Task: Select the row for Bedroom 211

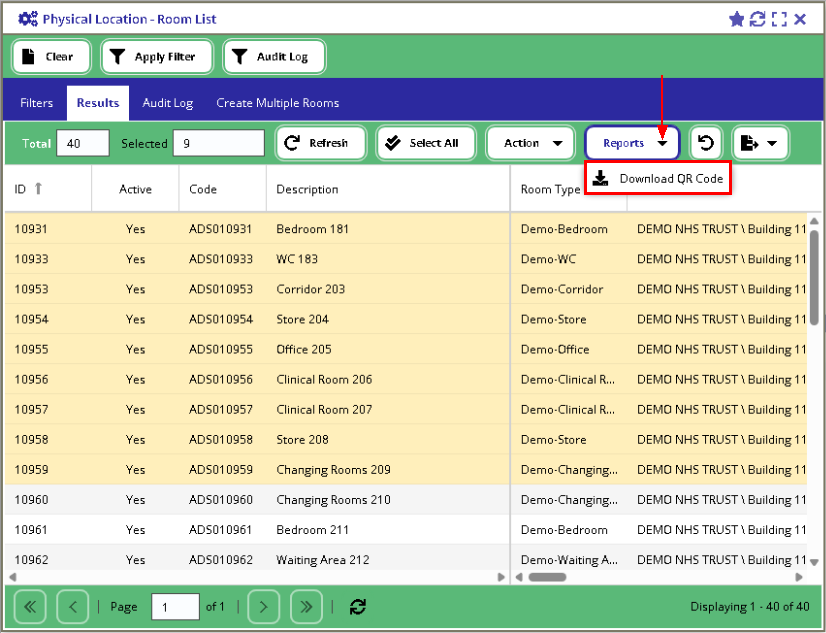Action: coord(313,530)
